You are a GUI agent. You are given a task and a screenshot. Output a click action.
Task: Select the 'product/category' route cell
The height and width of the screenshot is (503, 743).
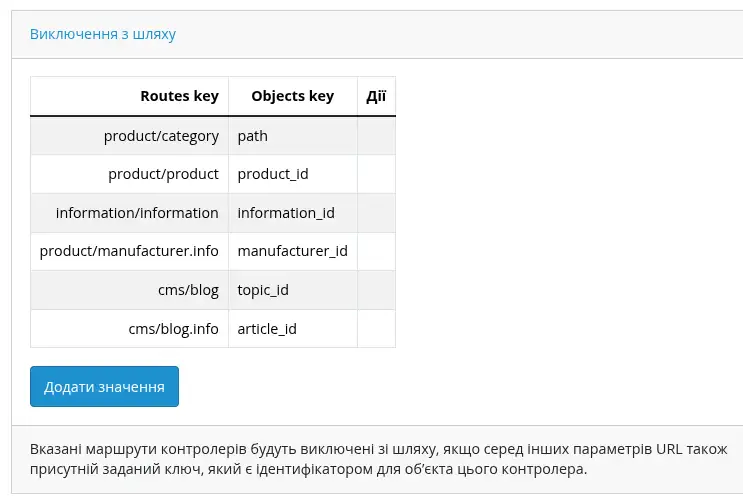(161, 136)
